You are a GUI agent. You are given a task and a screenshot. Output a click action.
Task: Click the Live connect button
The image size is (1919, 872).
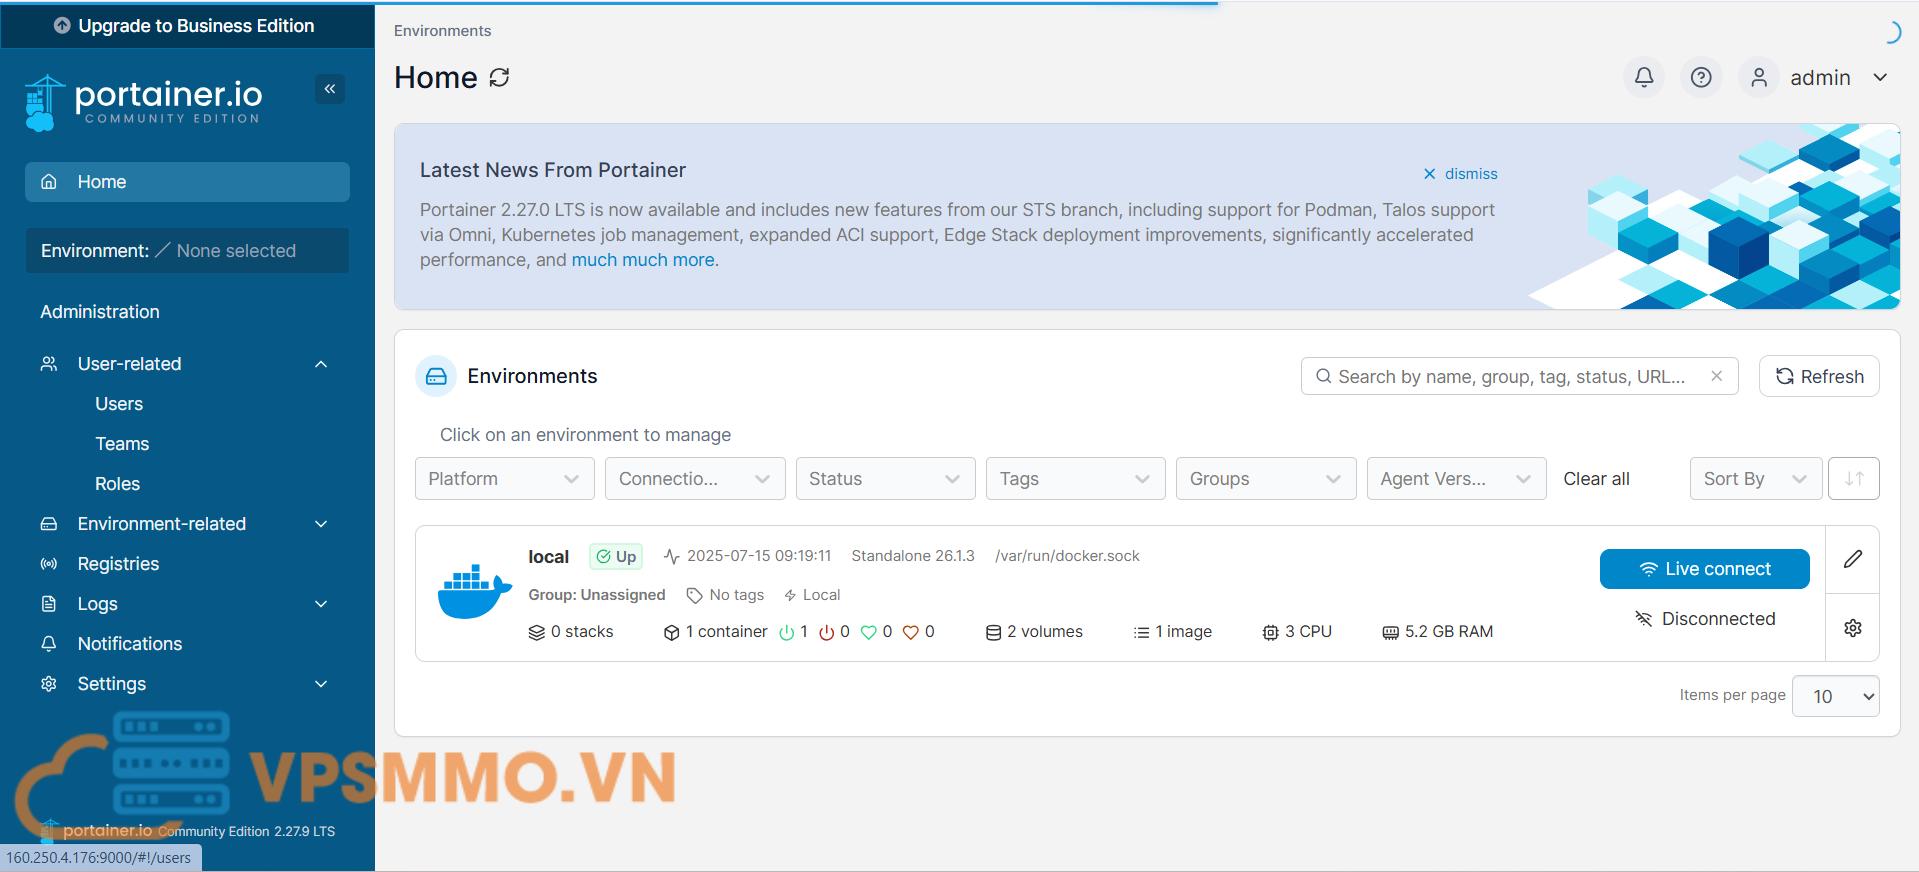click(x=1704, y=569)
